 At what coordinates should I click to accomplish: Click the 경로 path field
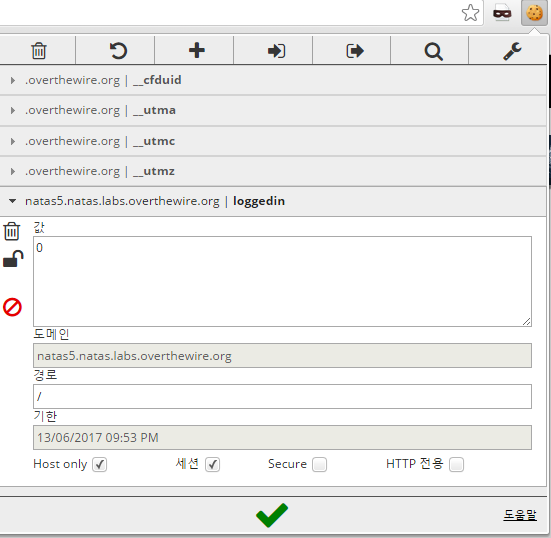(282, 396)
